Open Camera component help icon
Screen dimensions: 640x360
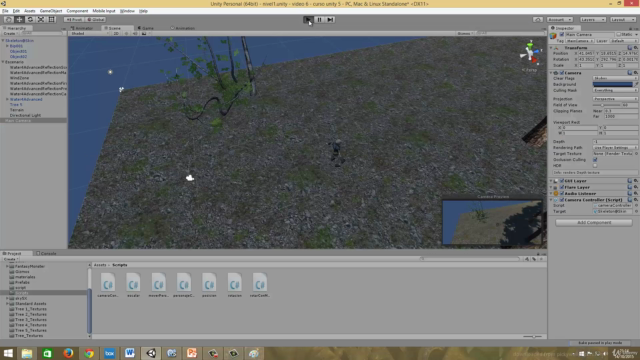pyautogui.click(x=630, y=73)
